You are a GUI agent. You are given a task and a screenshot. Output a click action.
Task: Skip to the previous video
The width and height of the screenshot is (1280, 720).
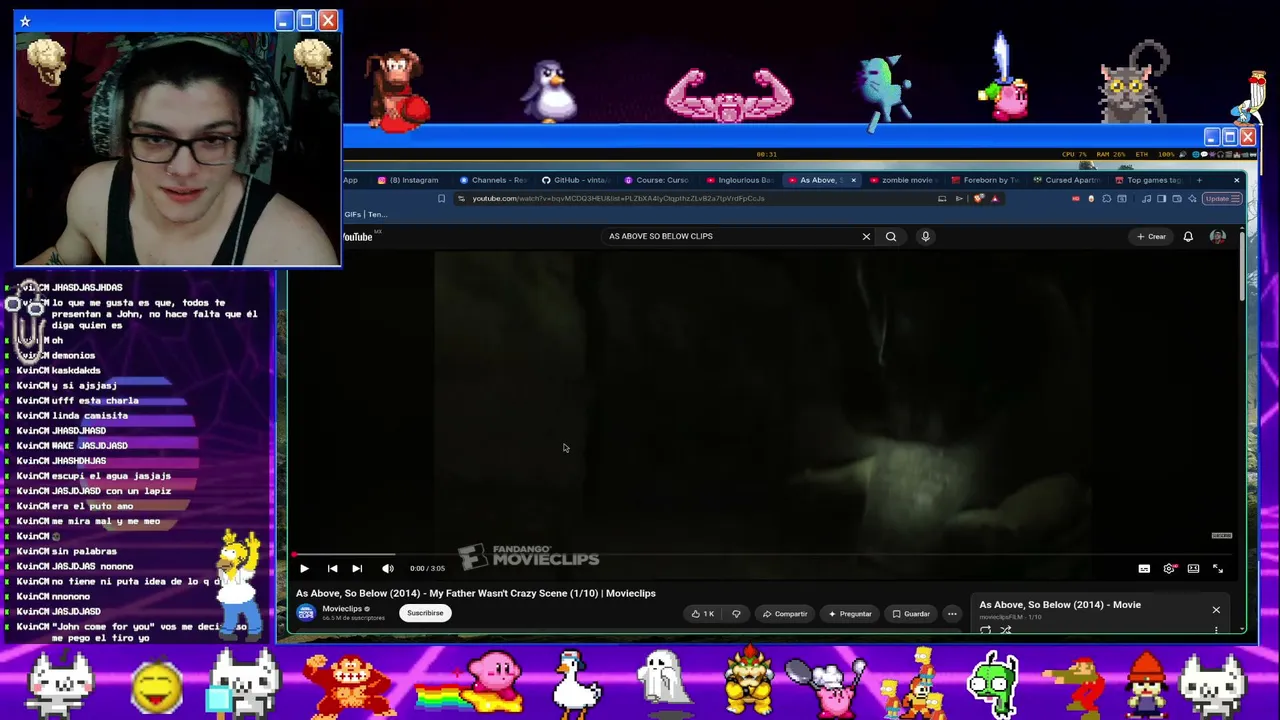click(332, 568)
